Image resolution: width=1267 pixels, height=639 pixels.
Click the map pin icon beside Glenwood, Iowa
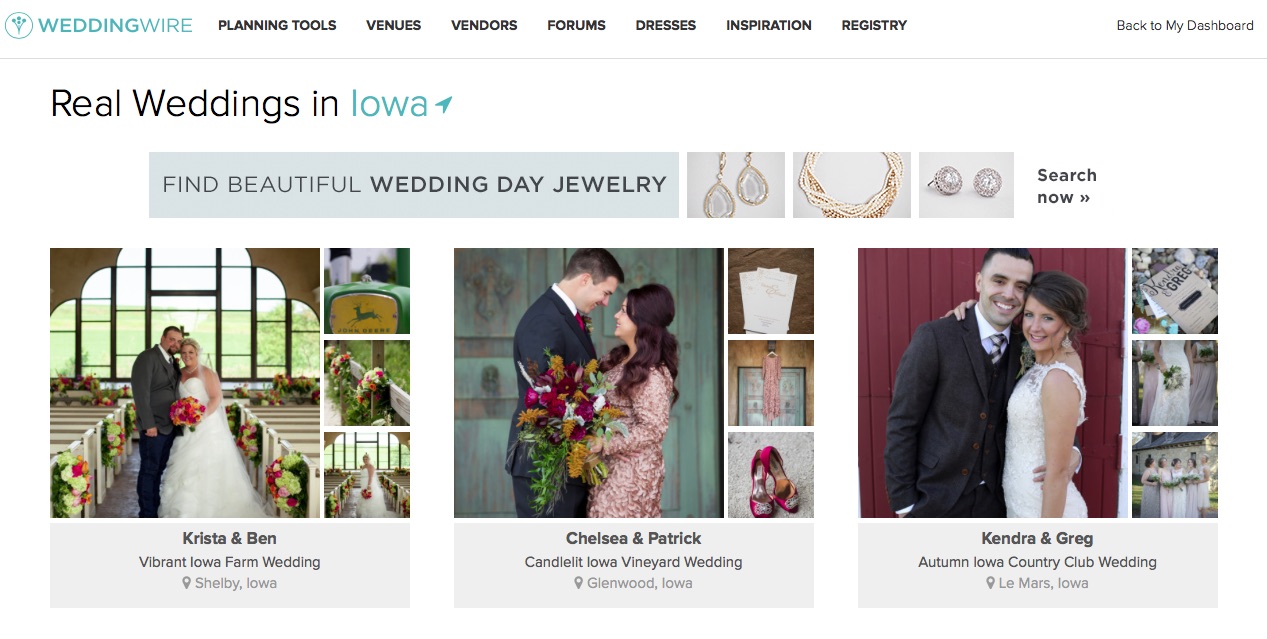[578, 583]
